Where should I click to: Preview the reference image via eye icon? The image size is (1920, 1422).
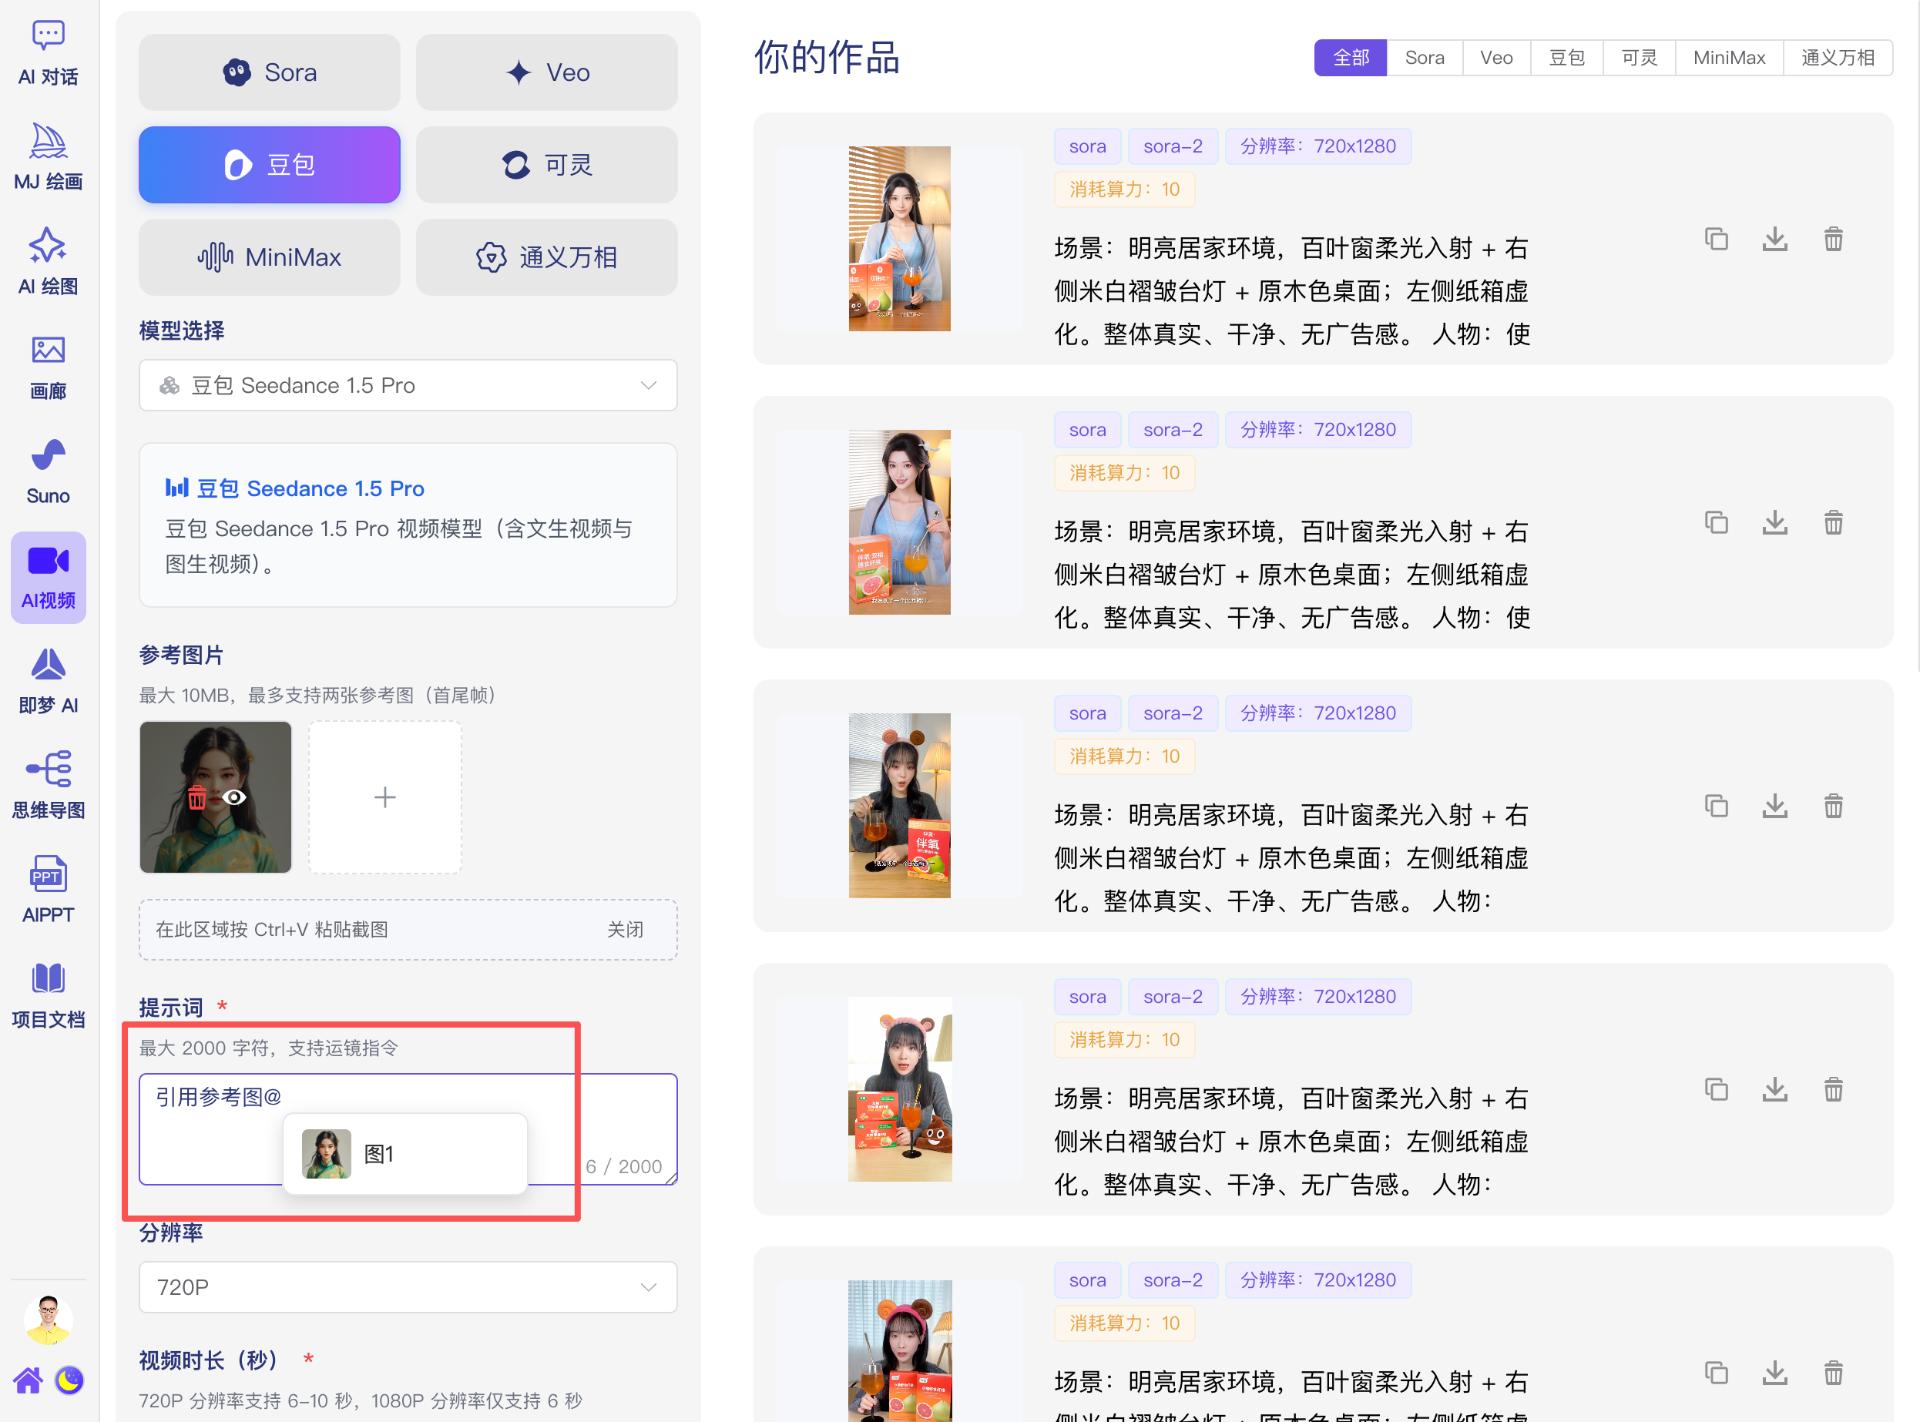tap(234, 797)
